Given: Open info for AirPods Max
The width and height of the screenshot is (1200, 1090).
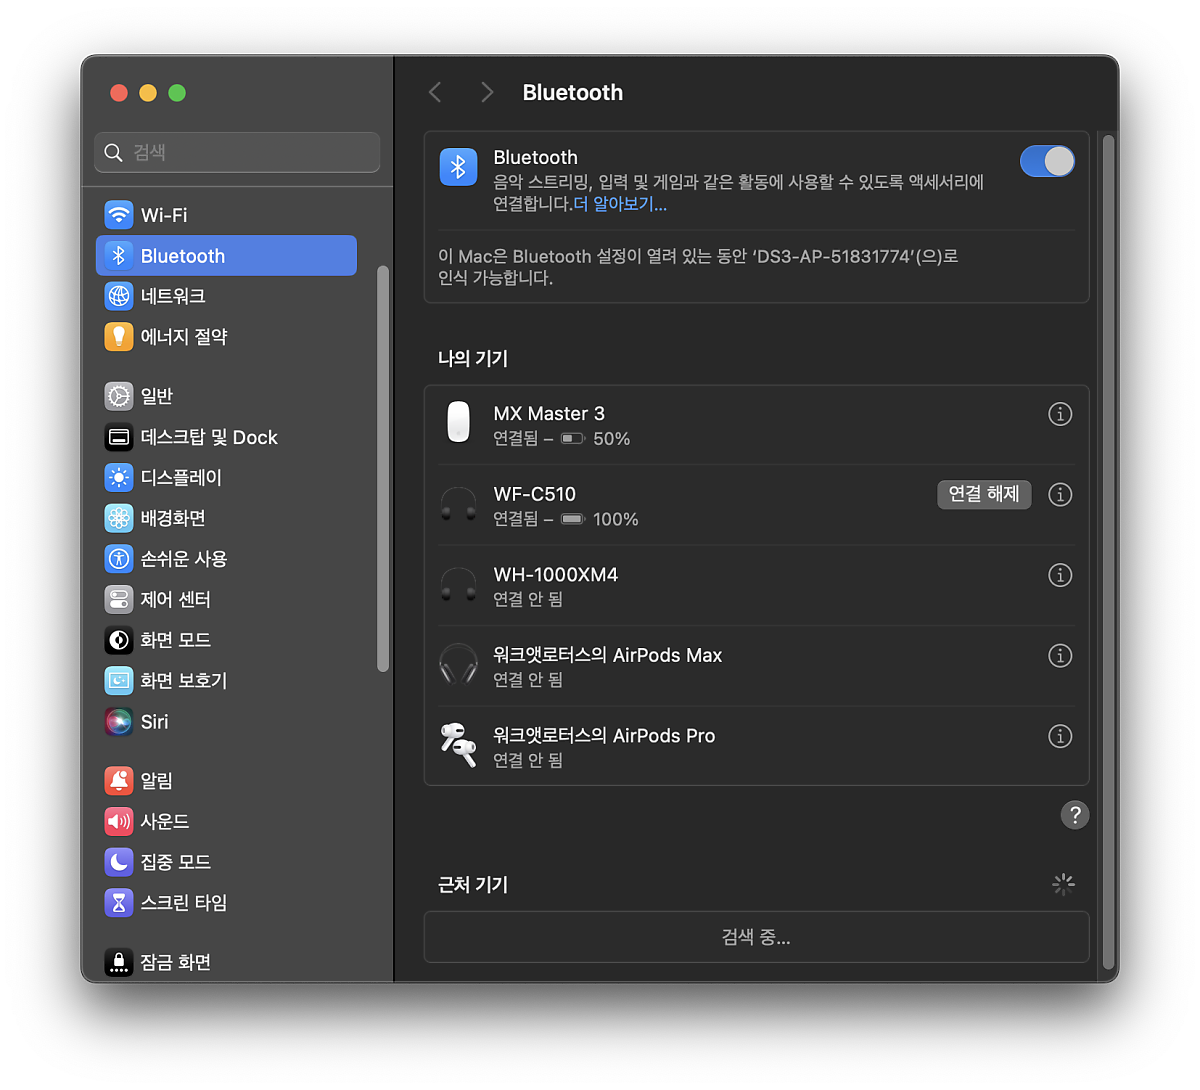Looking at the screenshot, I should point(1060,655).
